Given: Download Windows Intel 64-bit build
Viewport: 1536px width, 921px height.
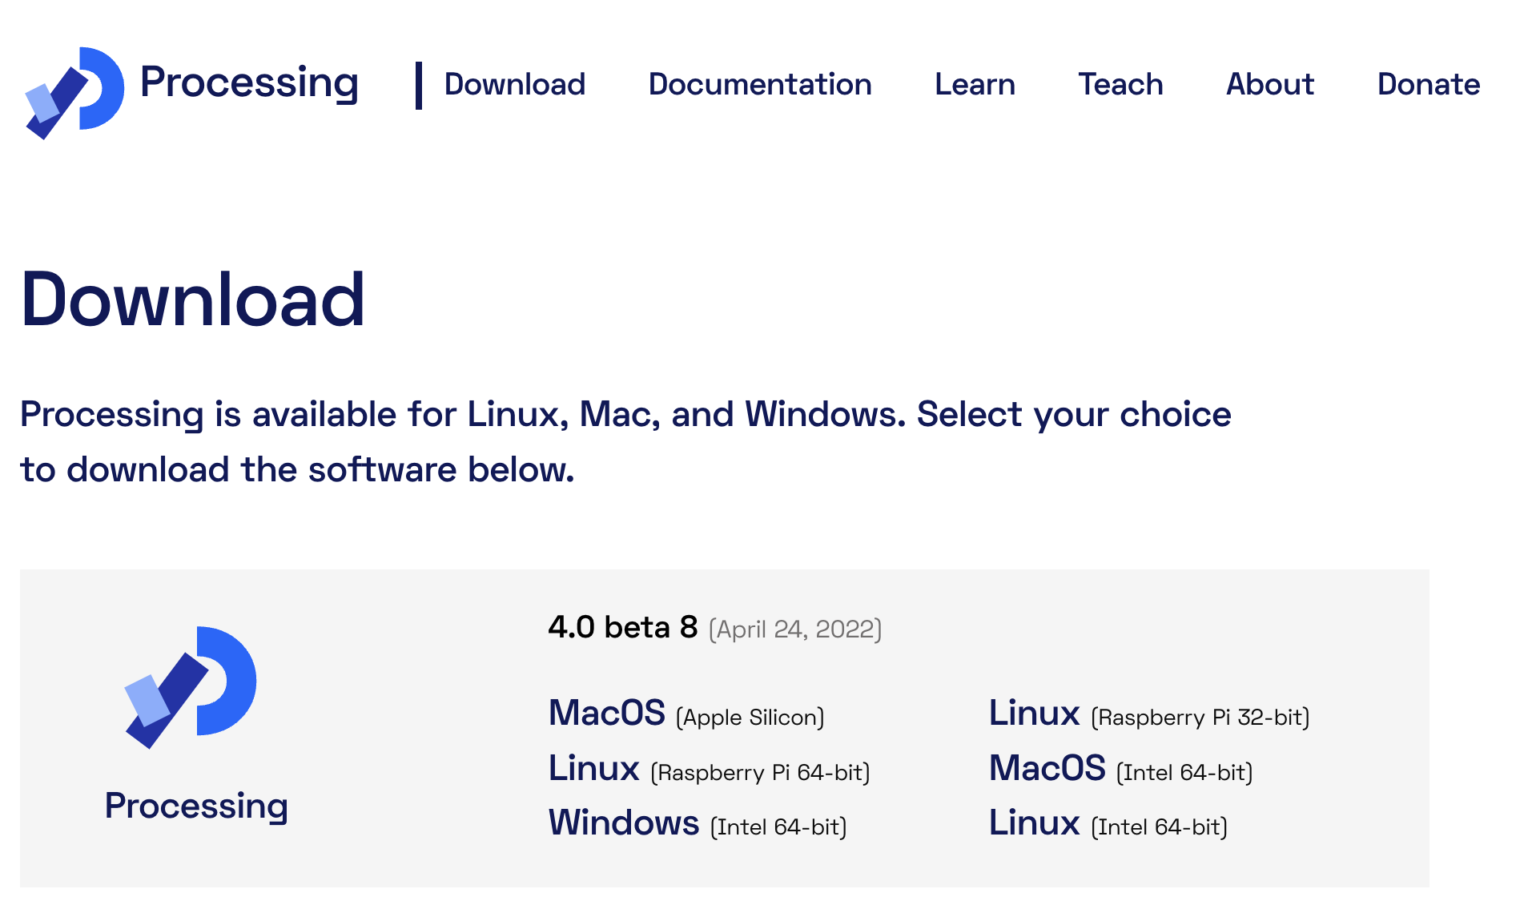Looking at the screenshot, I should tap(623, 824).
